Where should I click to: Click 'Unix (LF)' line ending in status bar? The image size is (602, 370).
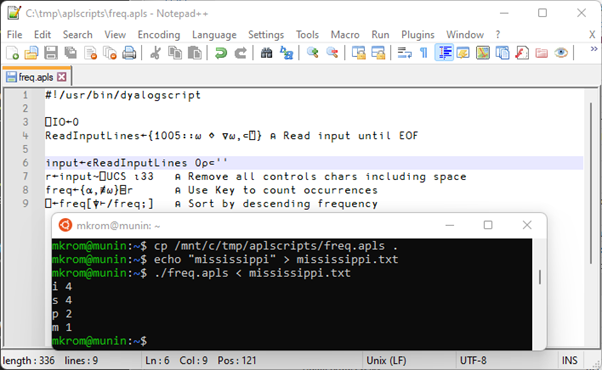(386, 360)
